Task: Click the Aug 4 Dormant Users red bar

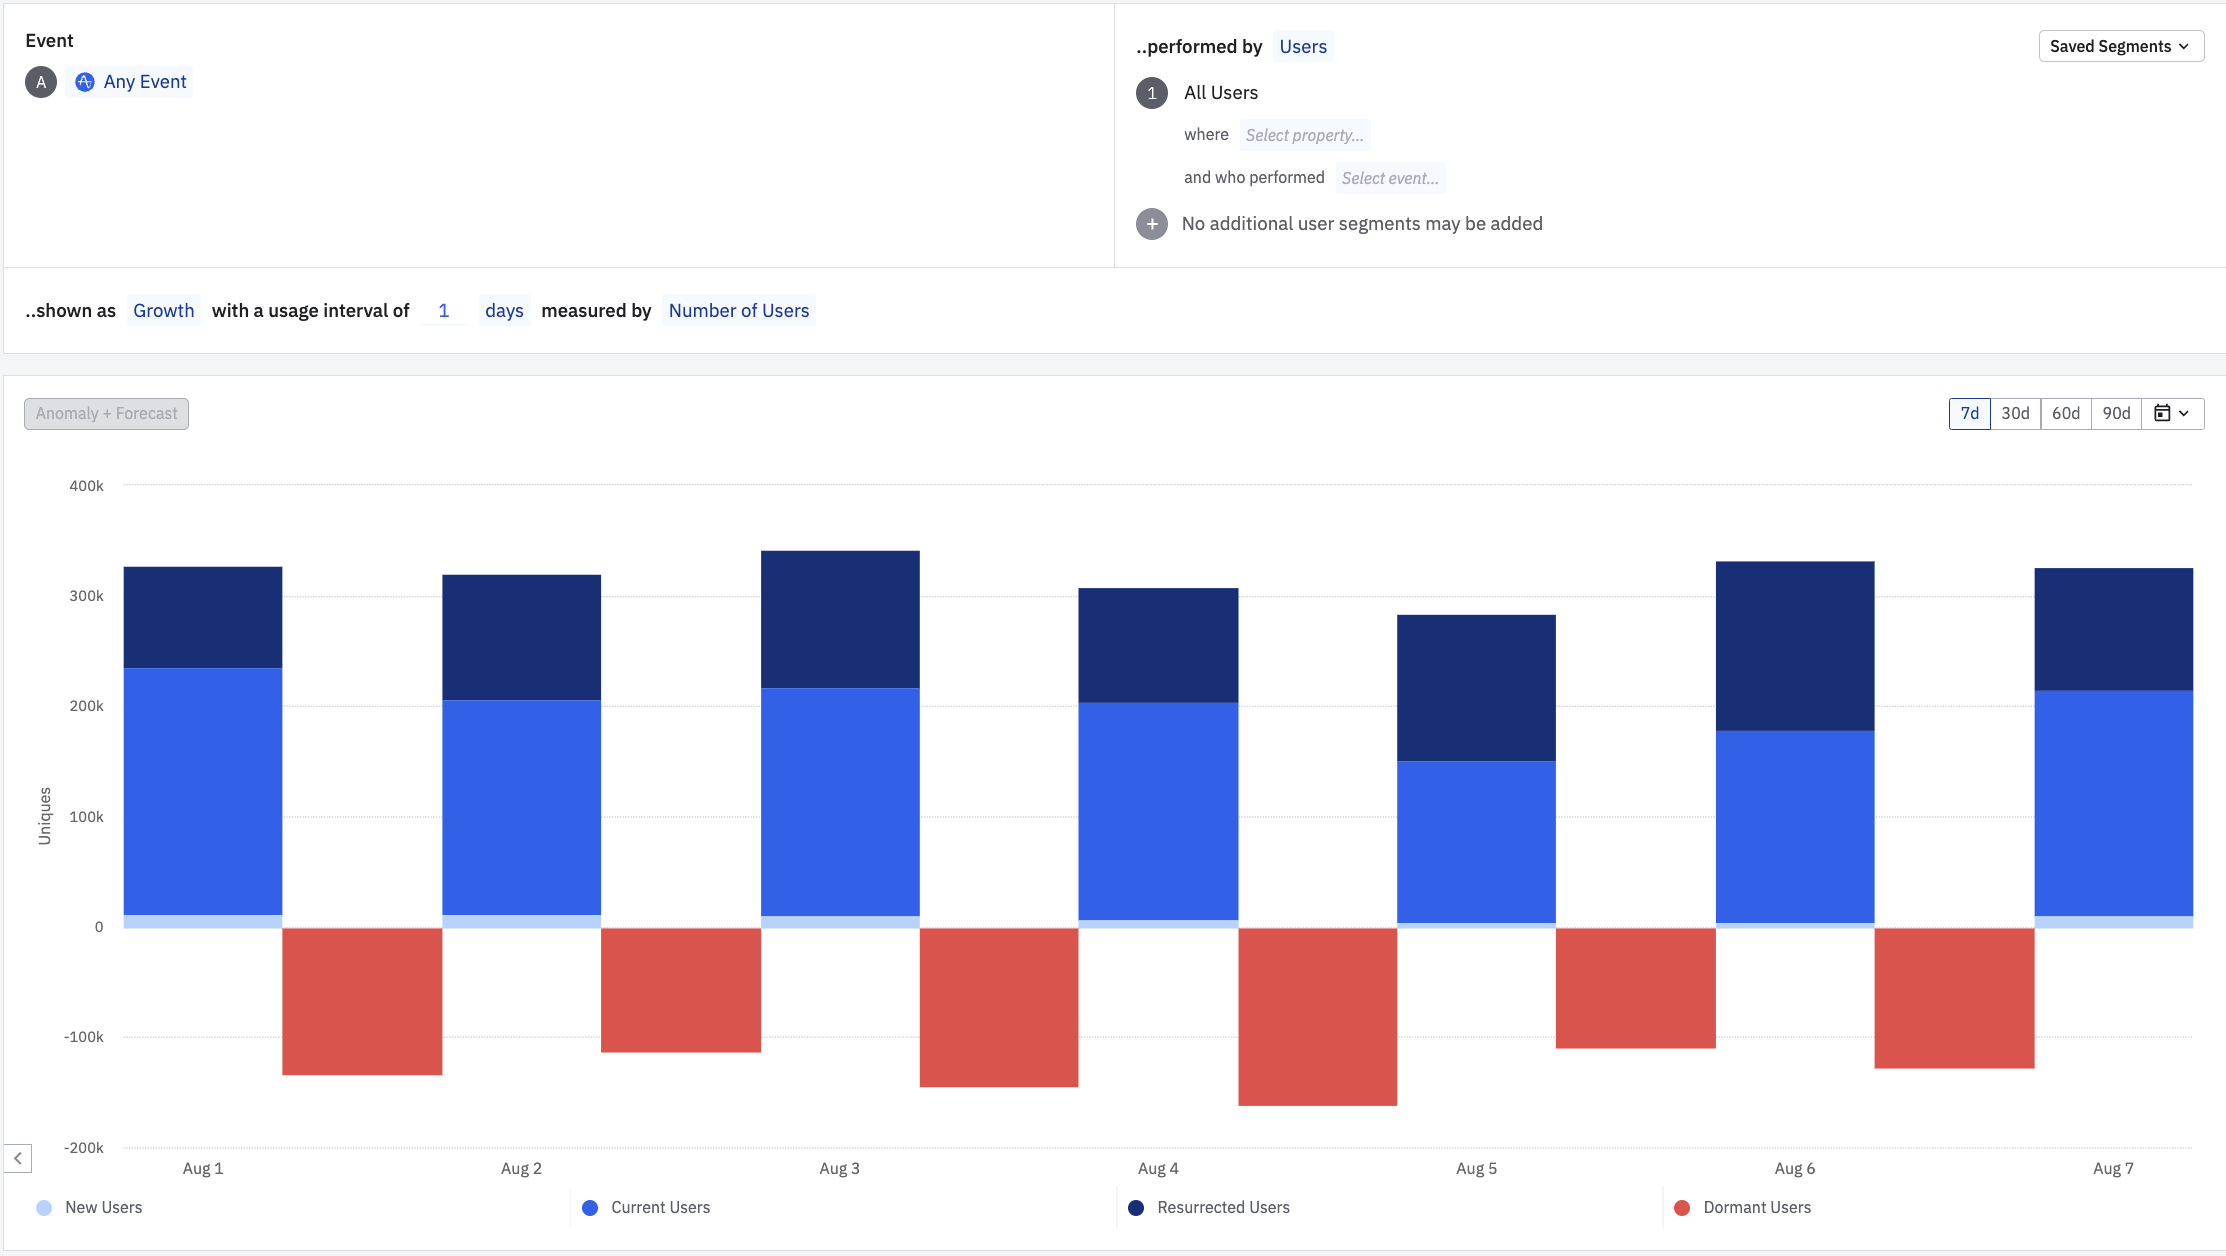Action: point(1317,1017)
